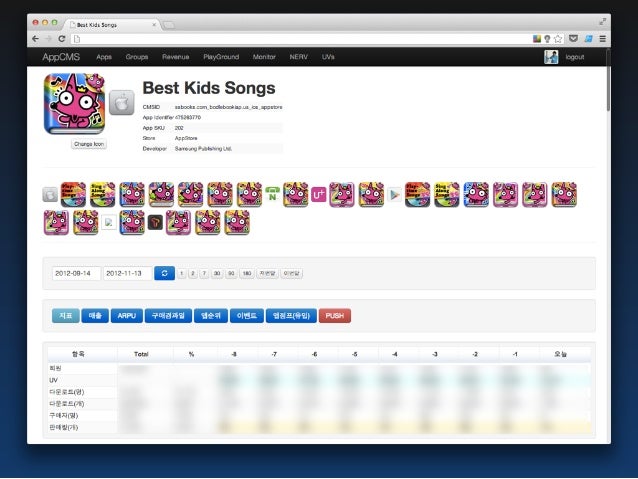This screenshot has width=638, height=479.
Task: Switch to the 지표 tab
Action: pos(66,315)
